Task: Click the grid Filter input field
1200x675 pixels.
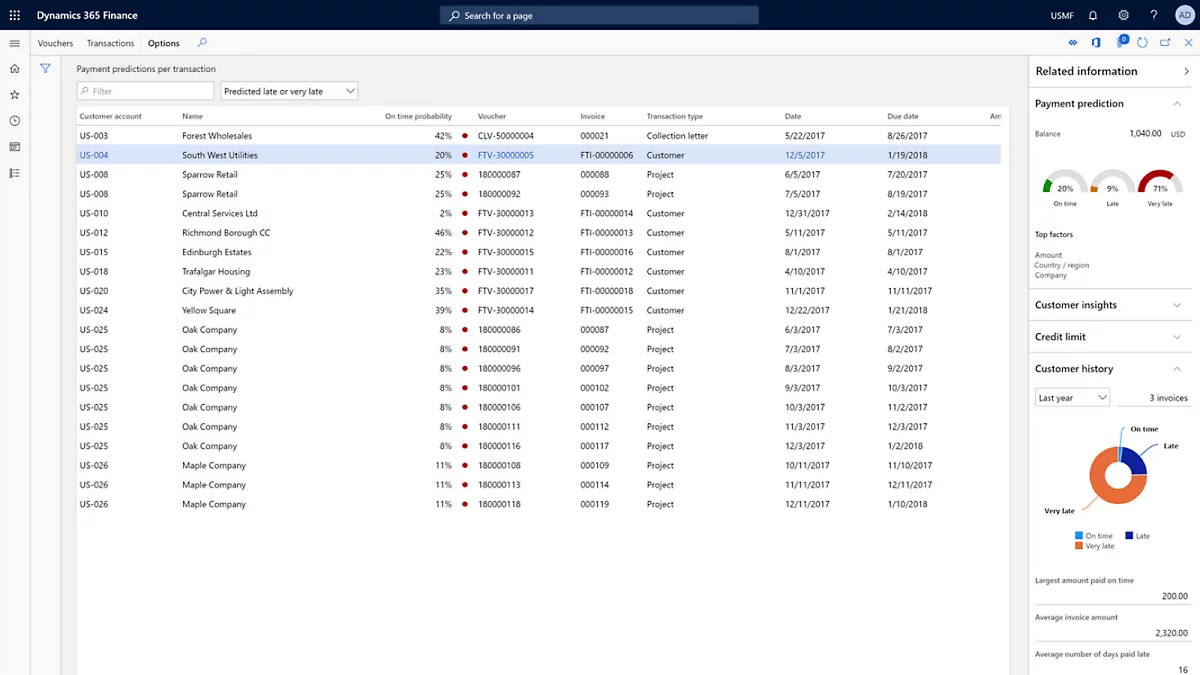Action: coord(146,91)
